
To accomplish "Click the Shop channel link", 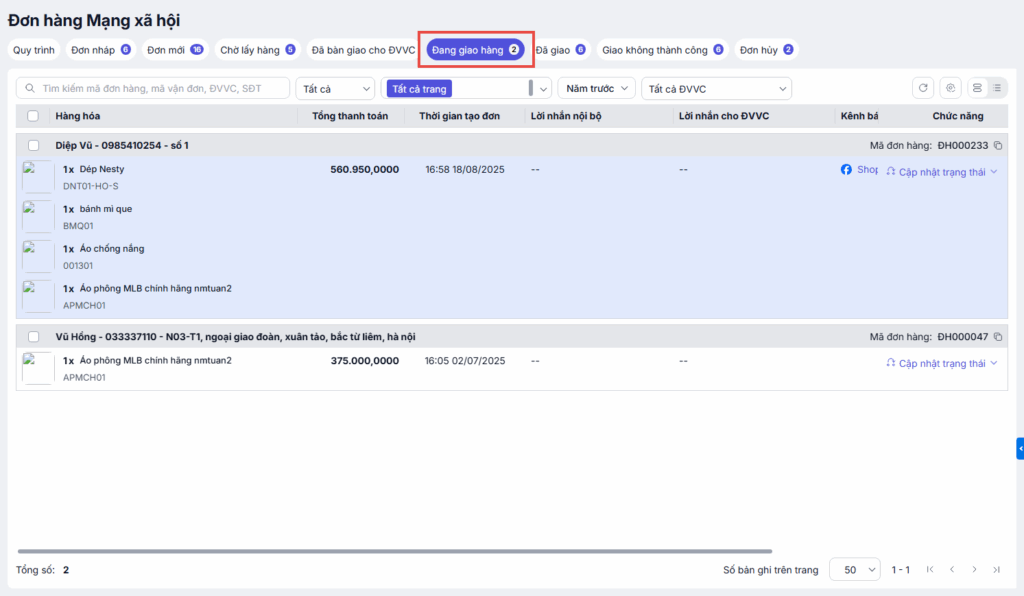I will click(867, 170).
